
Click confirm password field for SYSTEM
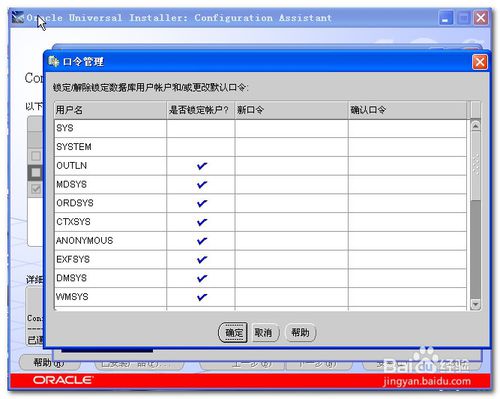(407, 147)
